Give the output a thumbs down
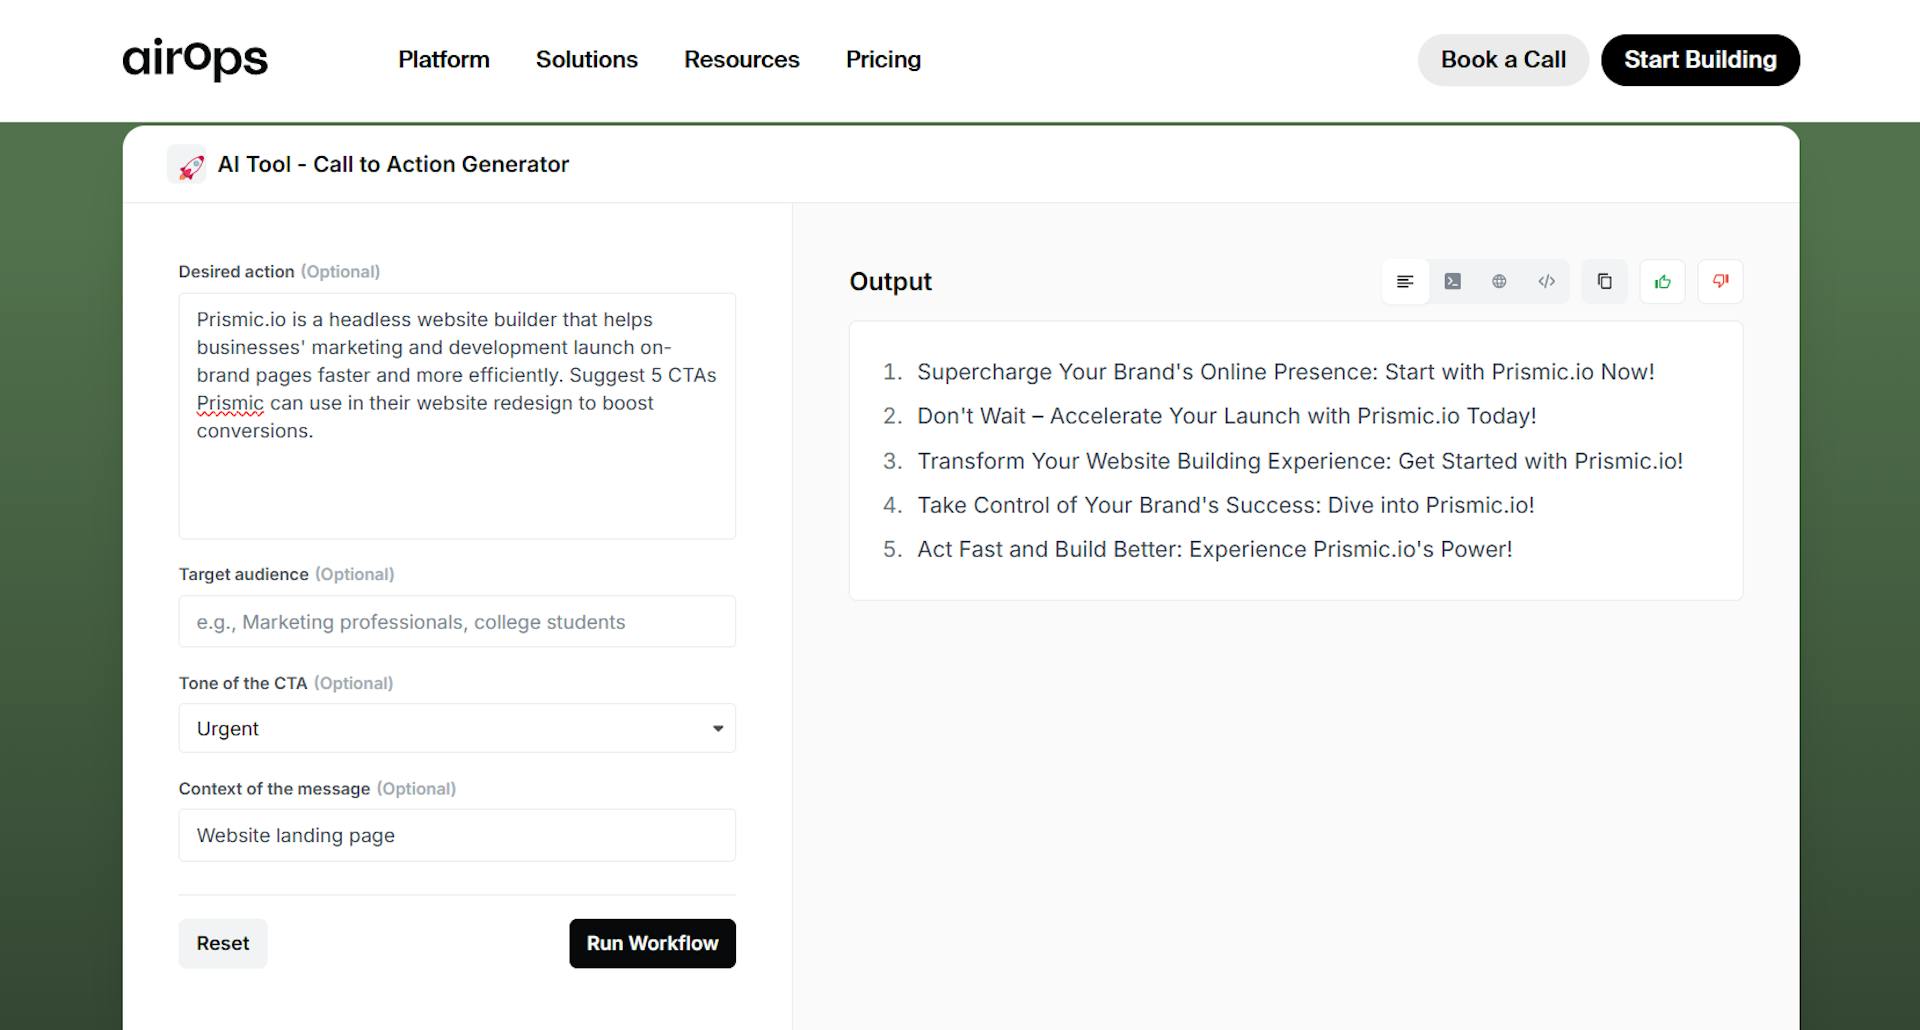Screen dimensions: 1920x1030 click(x=1720, y=281)
